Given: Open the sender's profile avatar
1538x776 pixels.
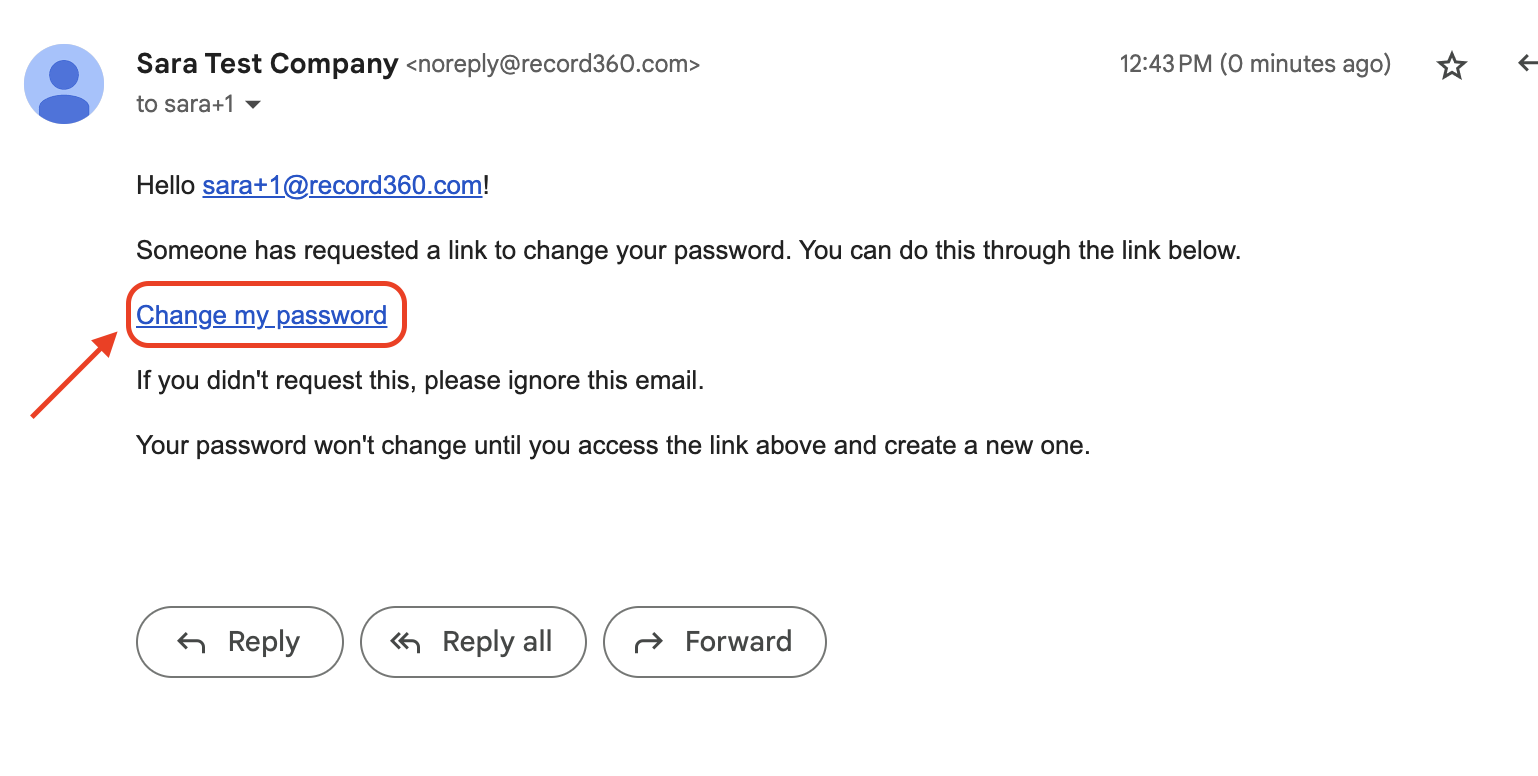Looking at the screenshot, I should (x=64, y=84).
